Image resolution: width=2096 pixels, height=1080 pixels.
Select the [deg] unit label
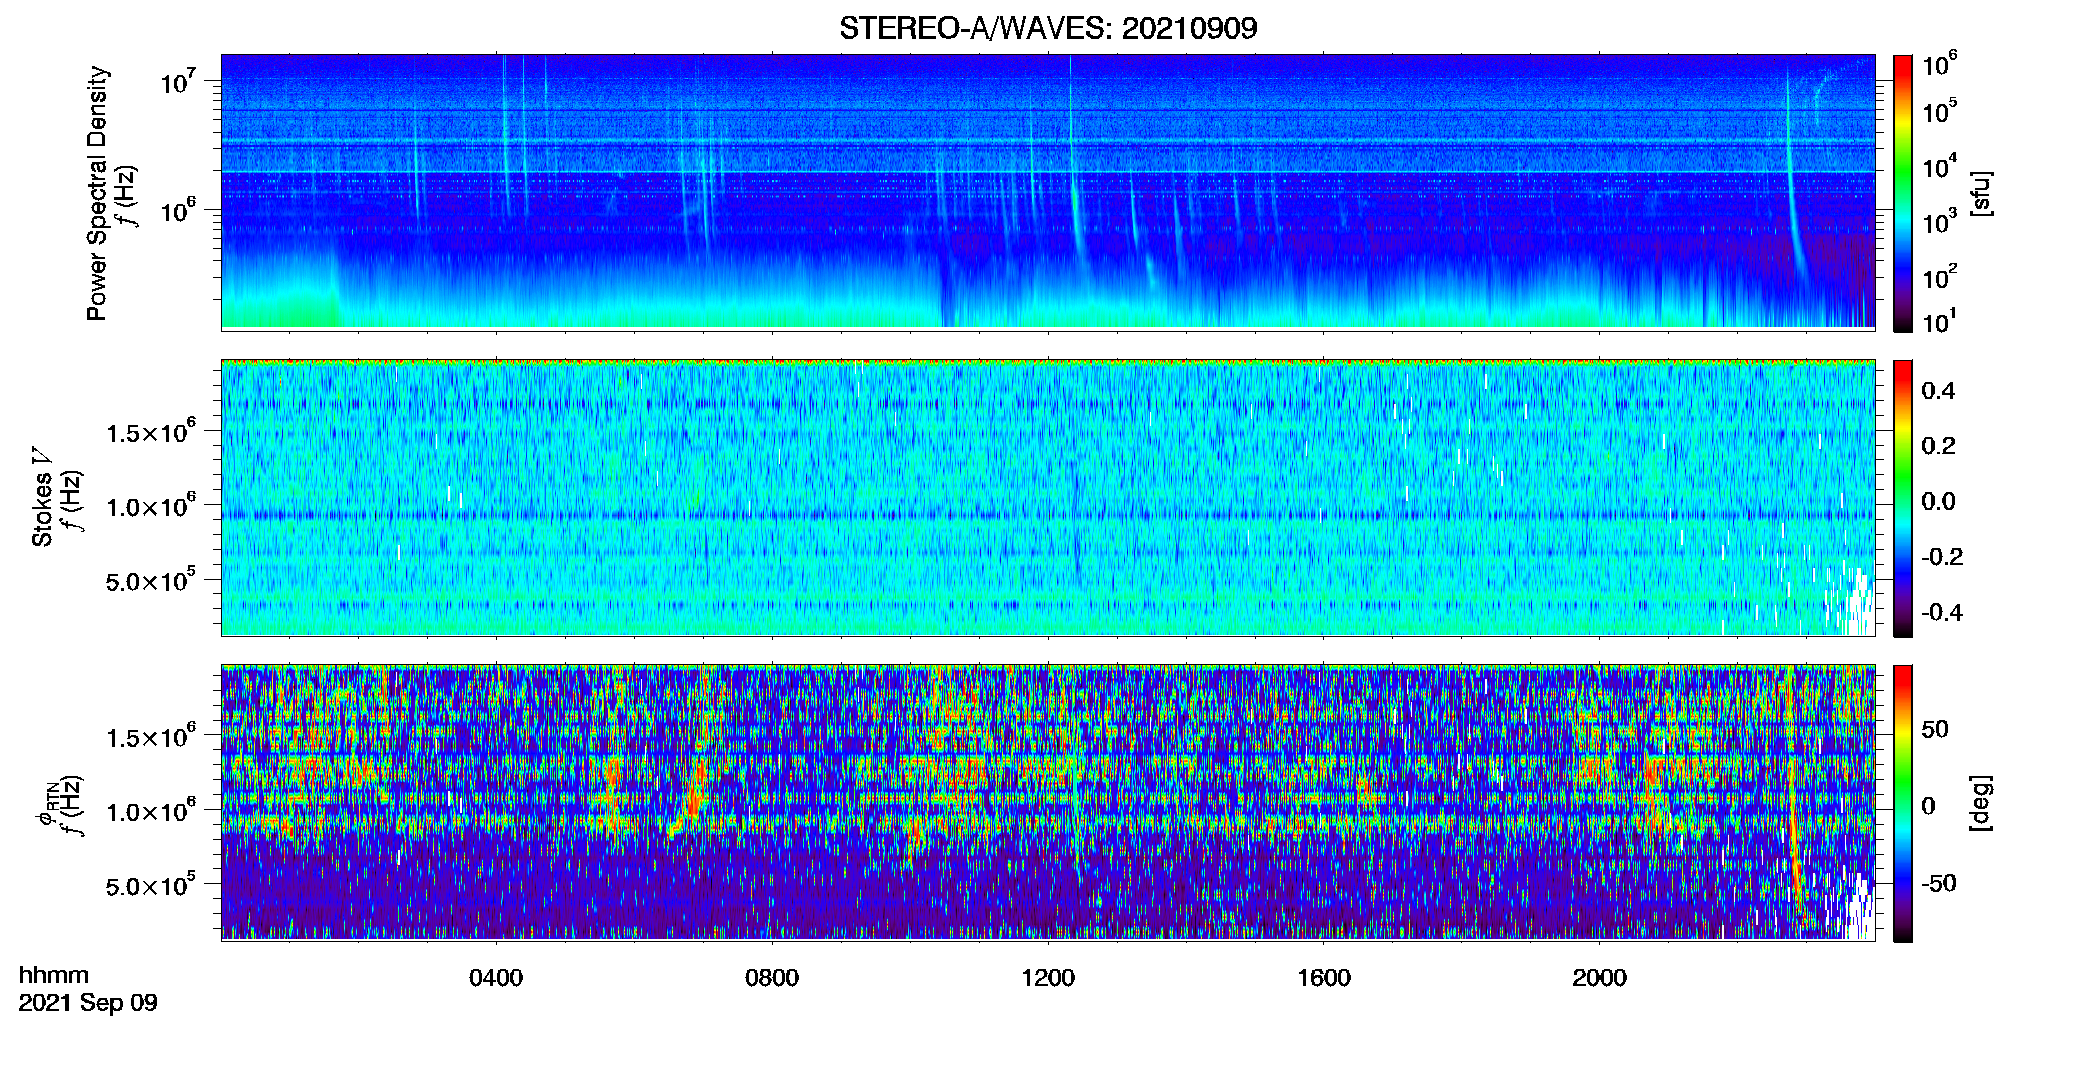(x=1981, y=803)
